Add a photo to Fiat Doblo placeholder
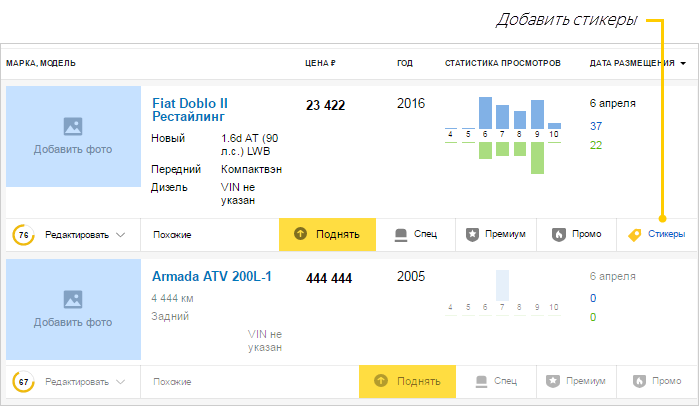699x406 pixels. coord(73,136)
